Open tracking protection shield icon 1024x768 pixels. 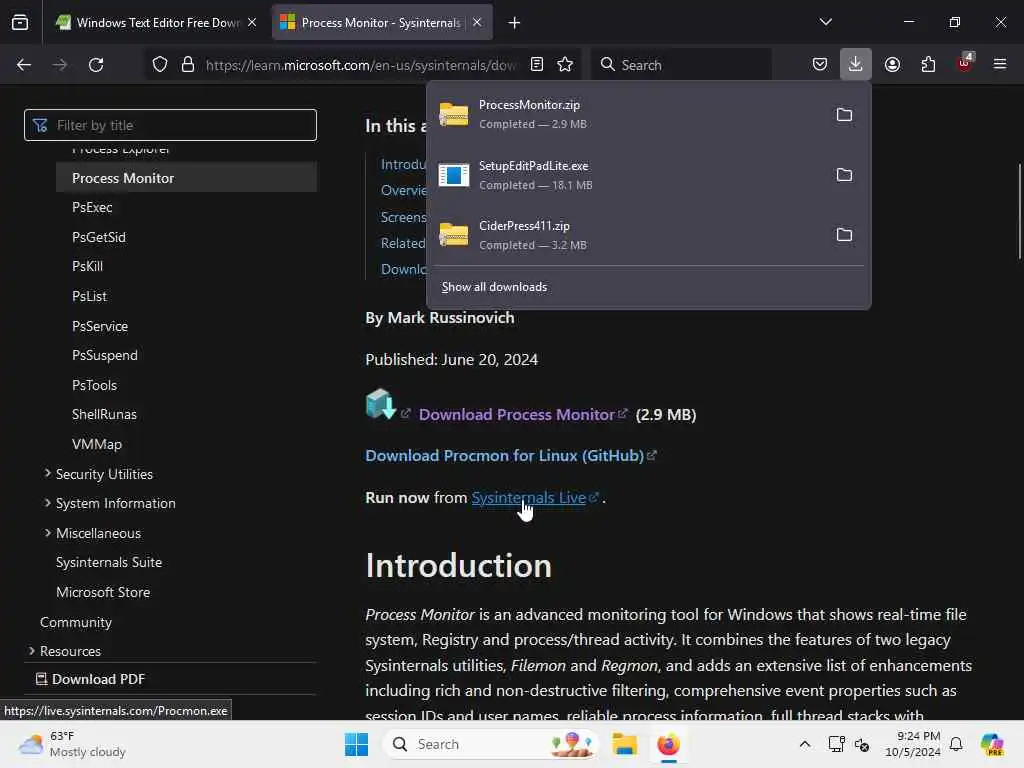pos(160,65)
